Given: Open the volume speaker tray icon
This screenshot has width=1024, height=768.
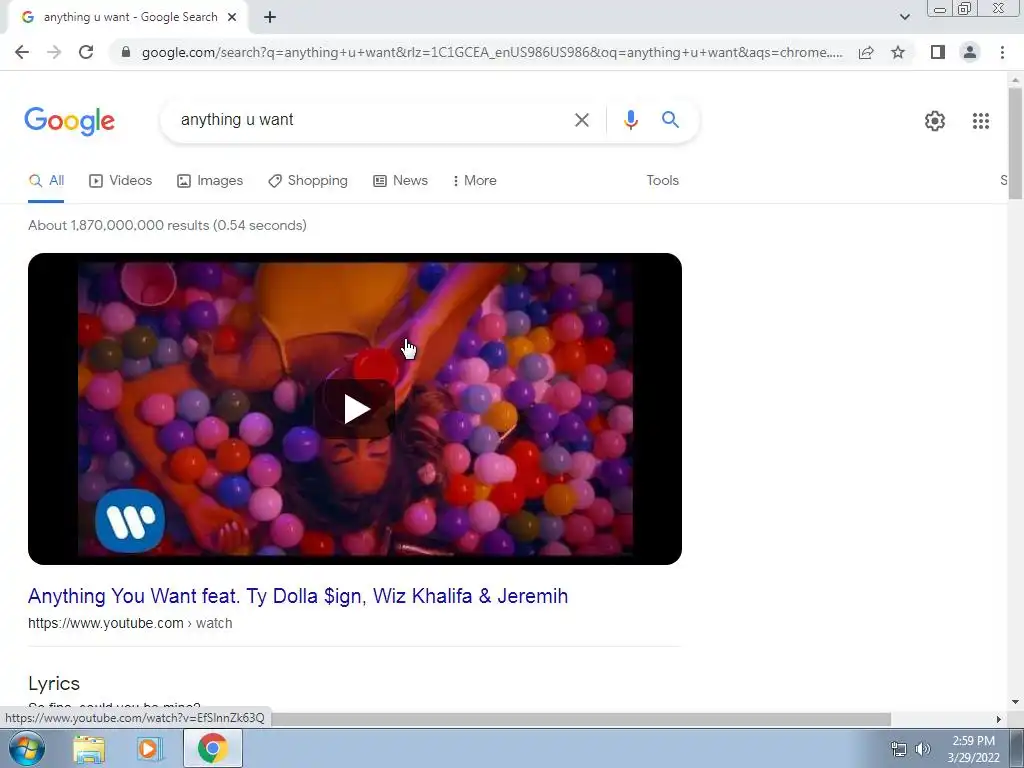Looking at the screenshot, I should point(922,749).
